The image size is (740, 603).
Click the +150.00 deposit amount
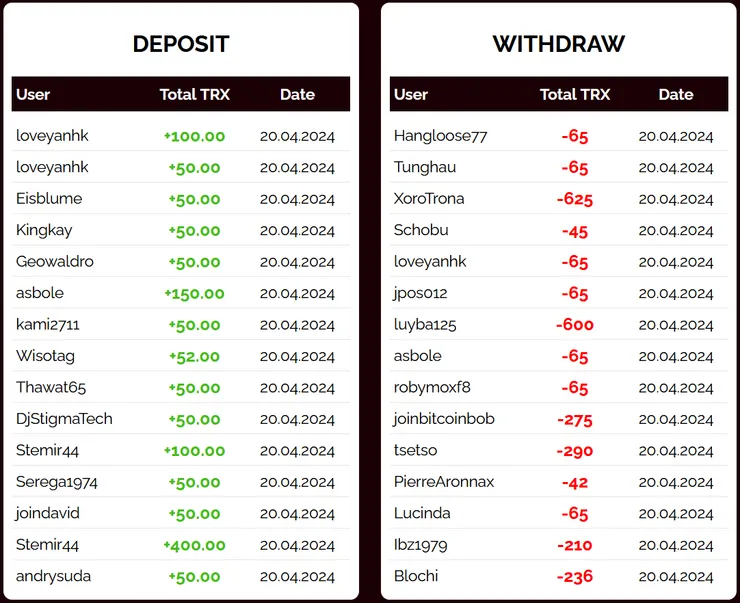[x=194, y=294]
